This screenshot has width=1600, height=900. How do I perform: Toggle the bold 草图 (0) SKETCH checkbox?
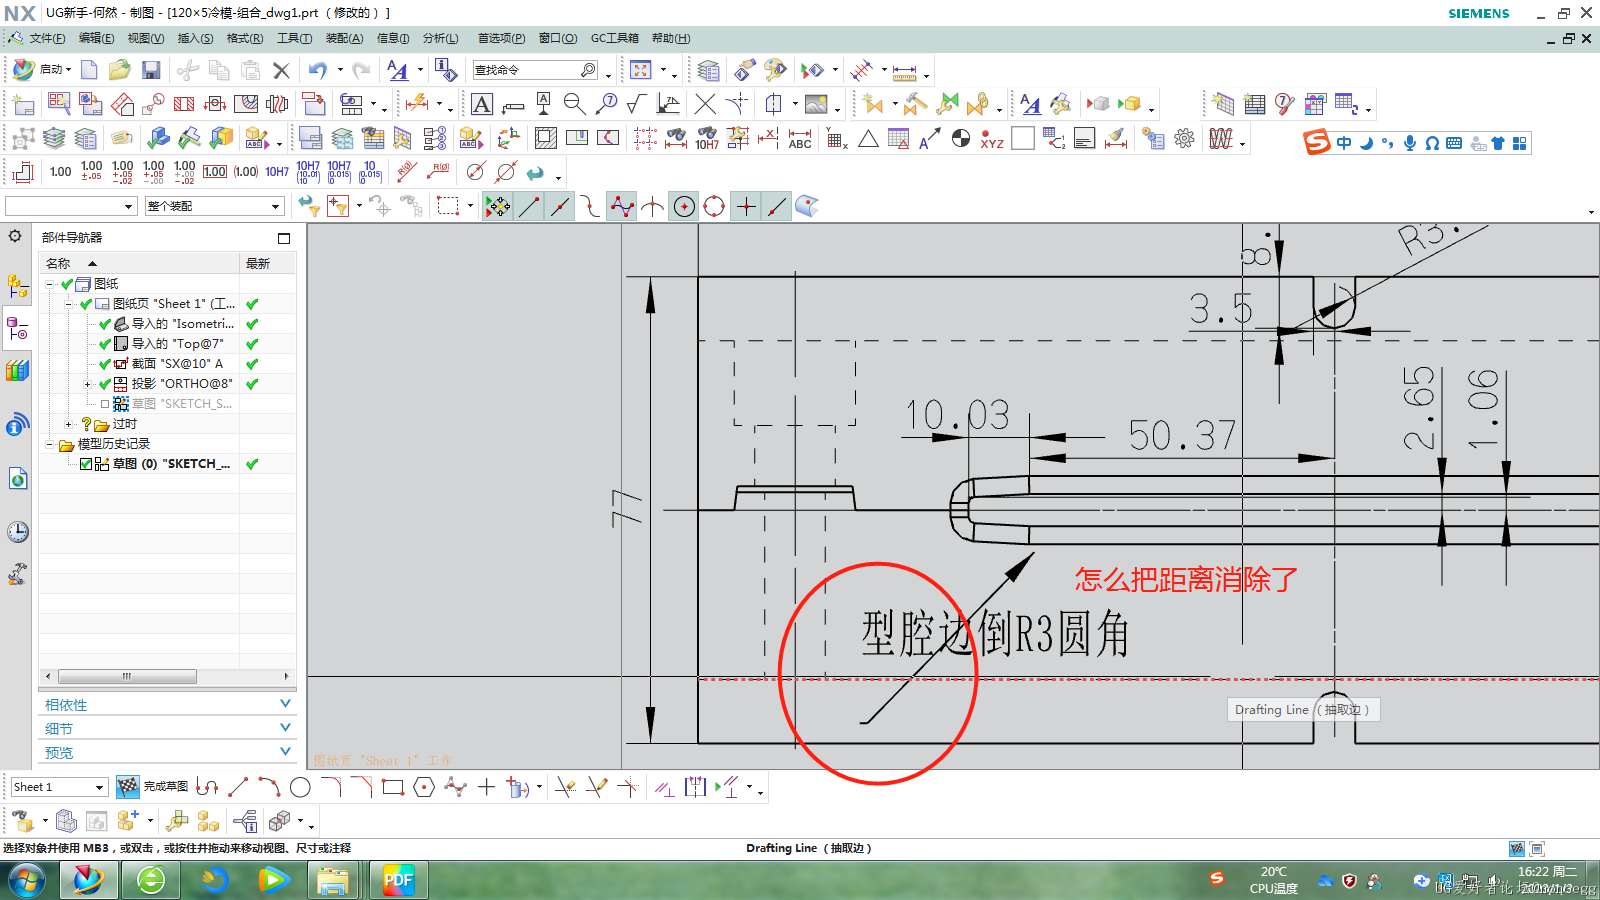coord(86,464)
